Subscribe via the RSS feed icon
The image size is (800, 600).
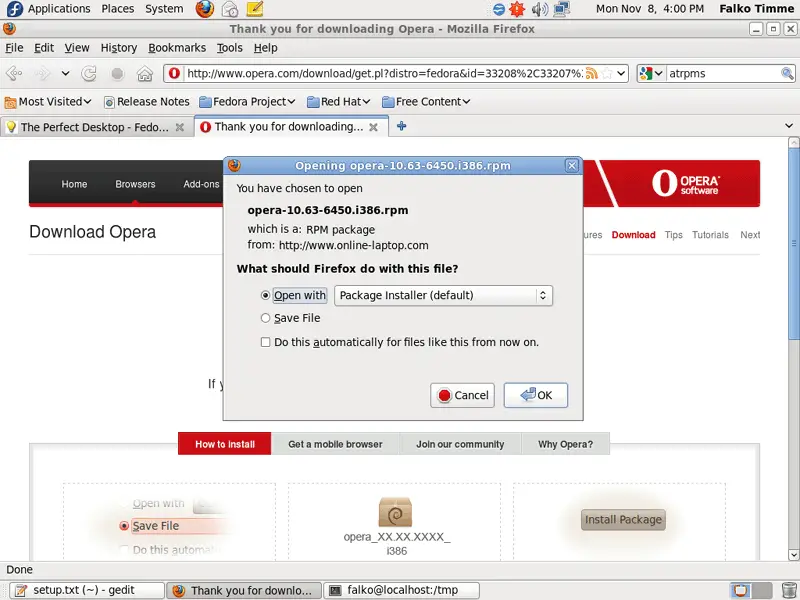(591, 73)
